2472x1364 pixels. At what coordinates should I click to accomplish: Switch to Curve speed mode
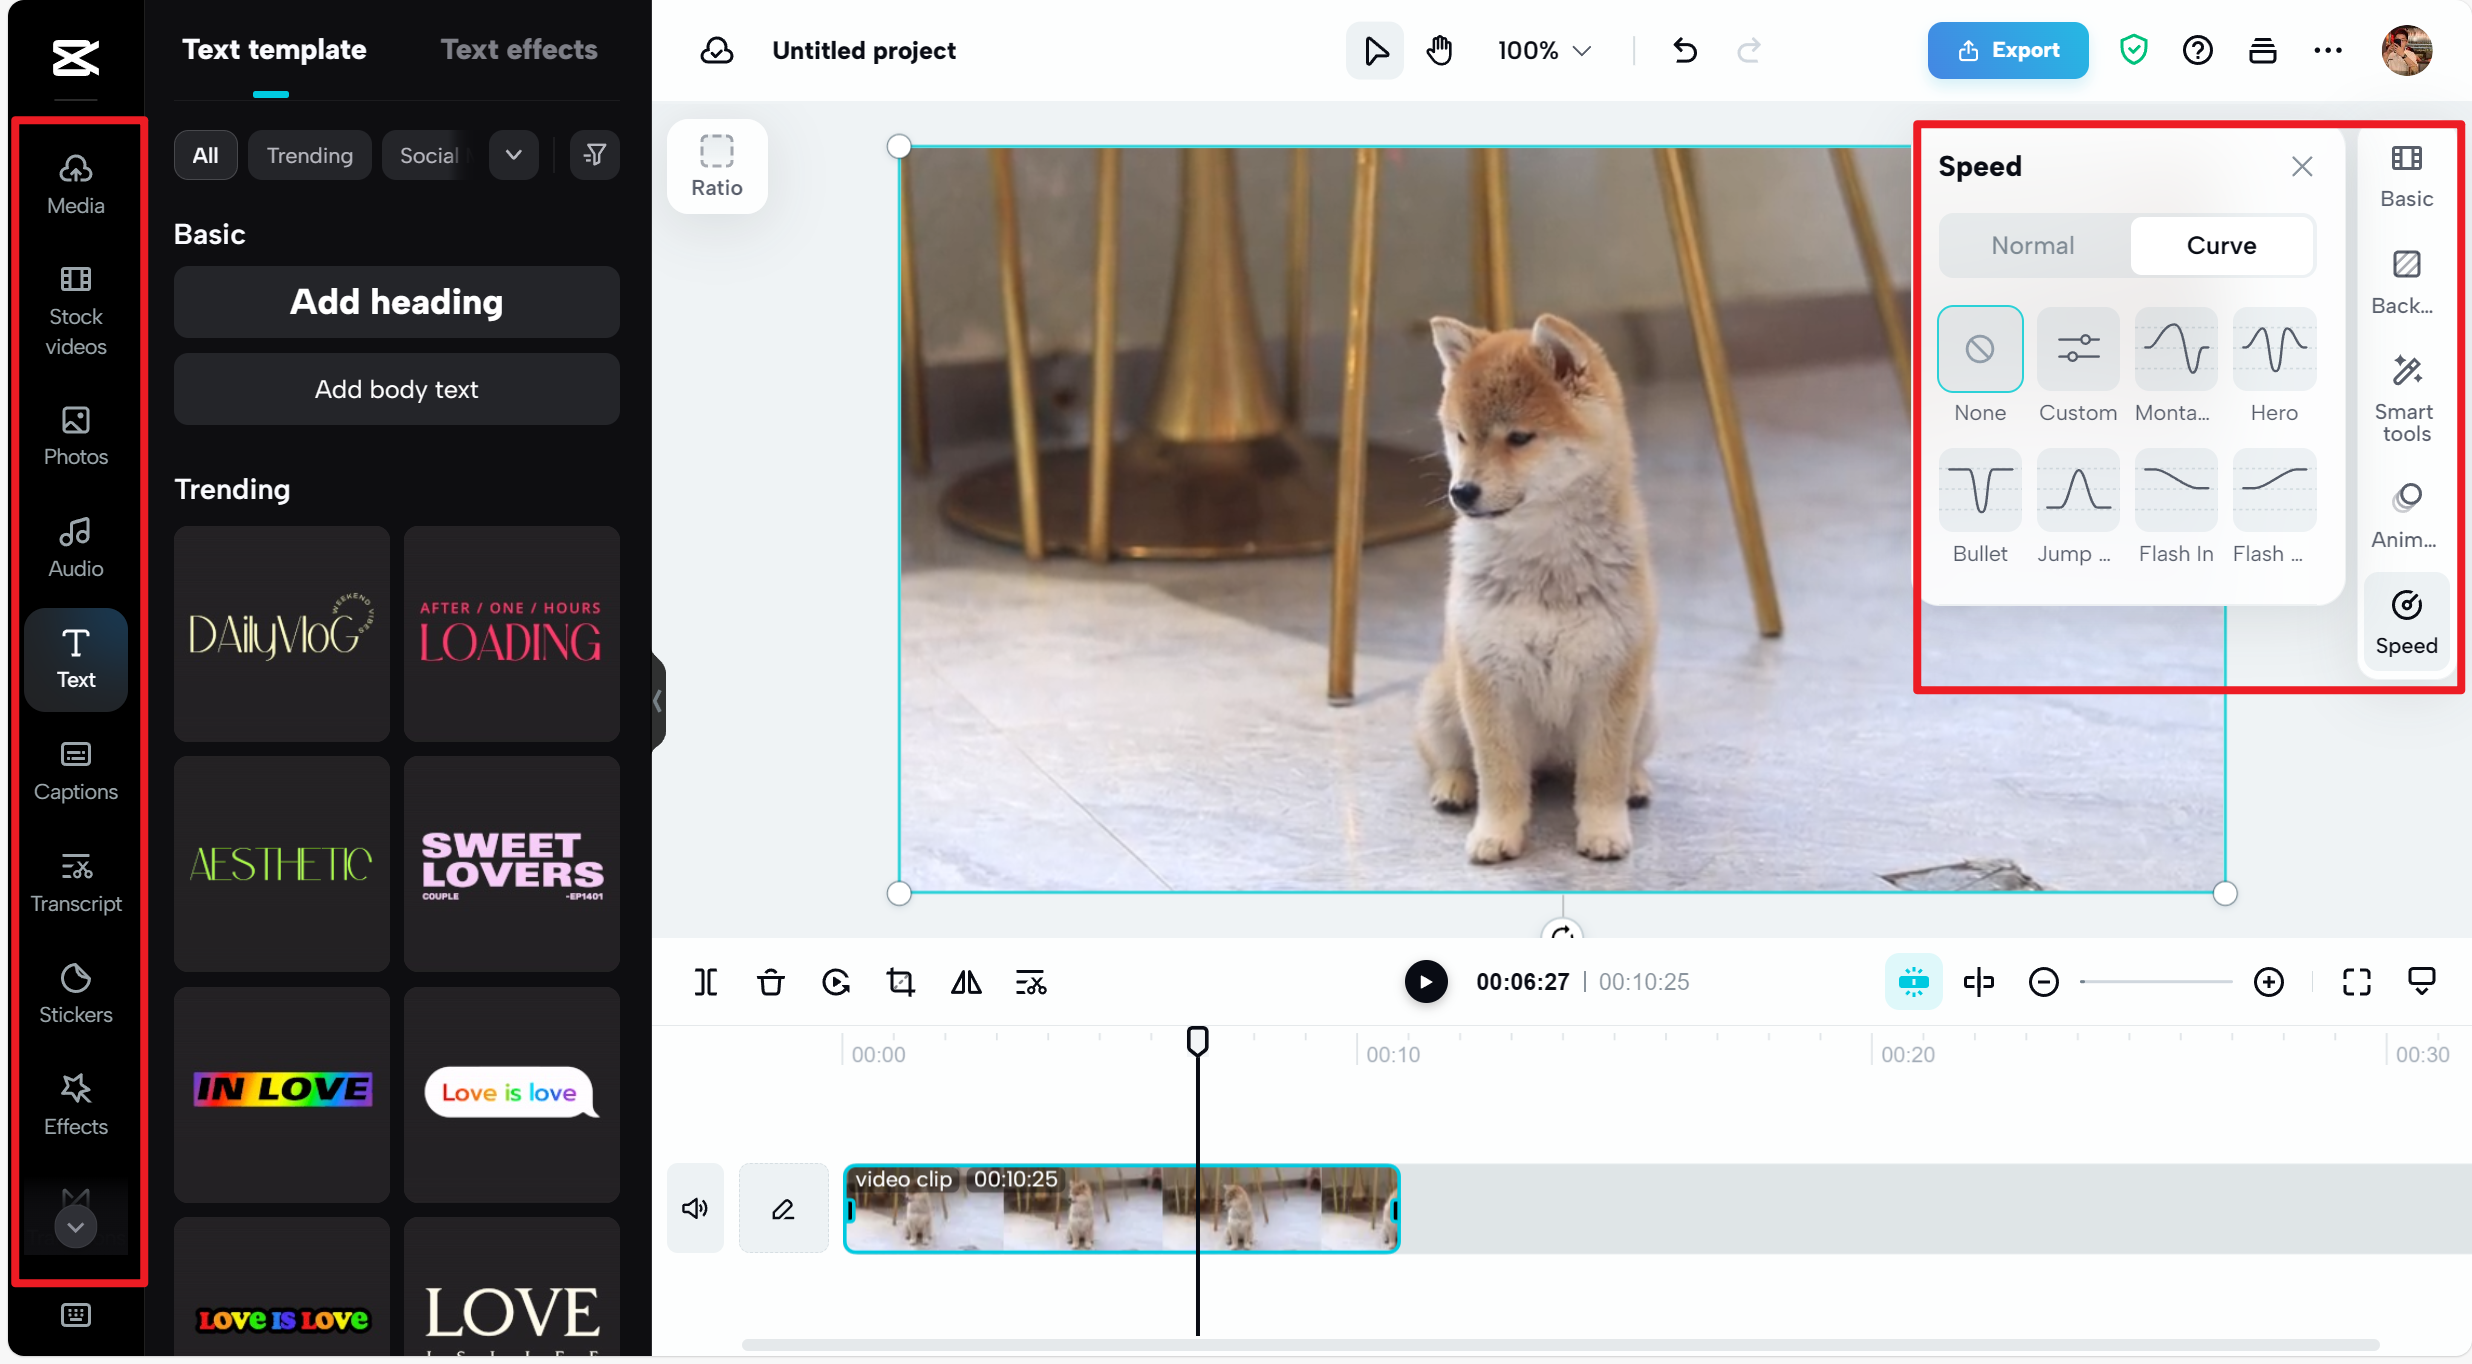(x=2220, y=245)
